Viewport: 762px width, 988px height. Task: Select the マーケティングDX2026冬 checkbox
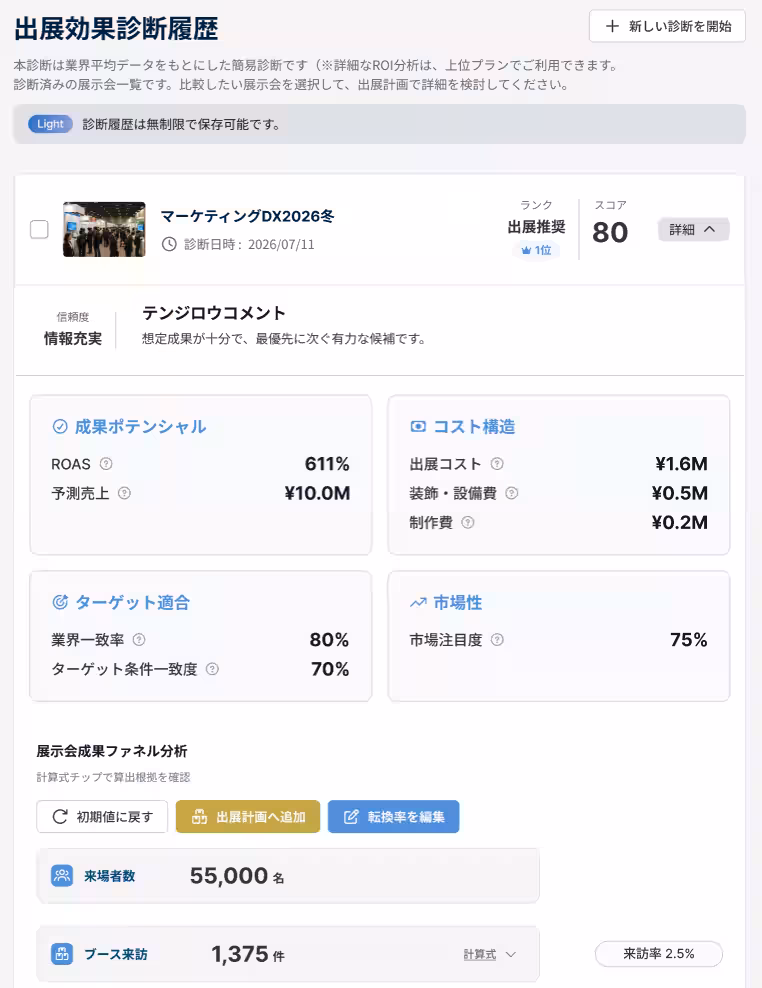pos(39,229)
